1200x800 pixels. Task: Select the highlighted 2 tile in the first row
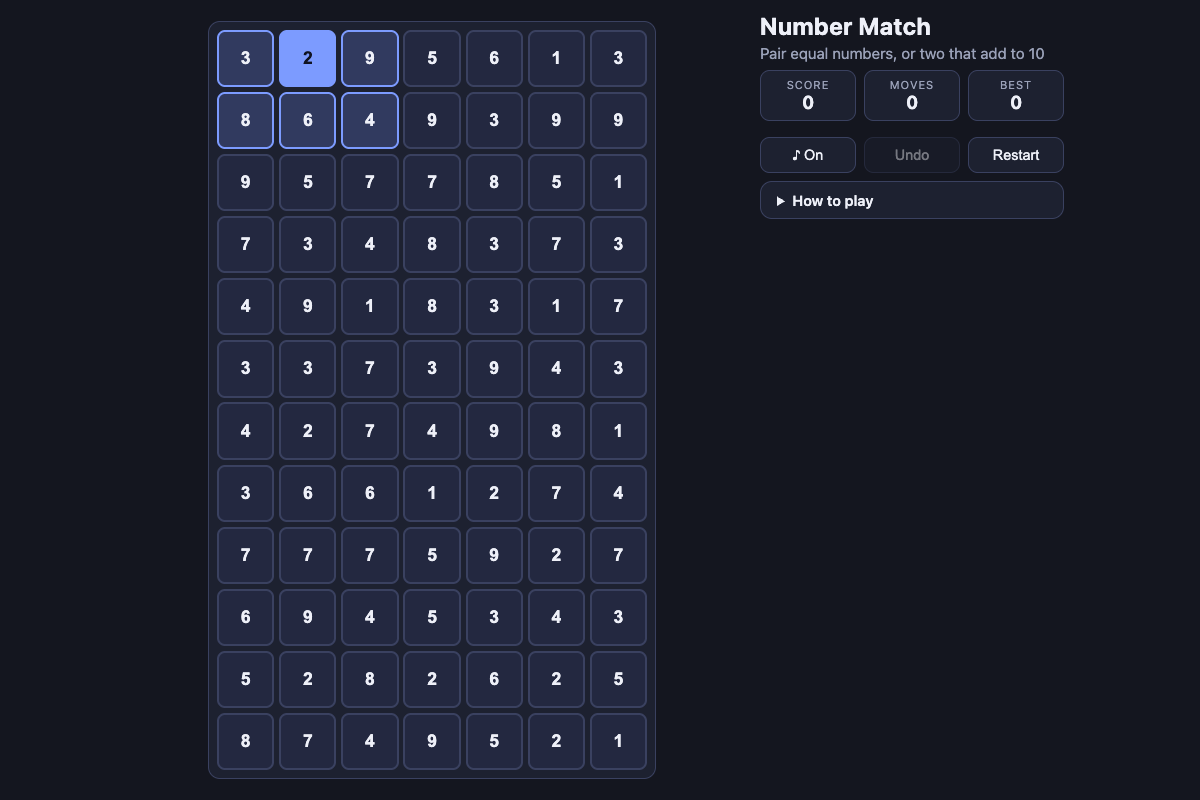pyautogui.click(x=308, y=58)
